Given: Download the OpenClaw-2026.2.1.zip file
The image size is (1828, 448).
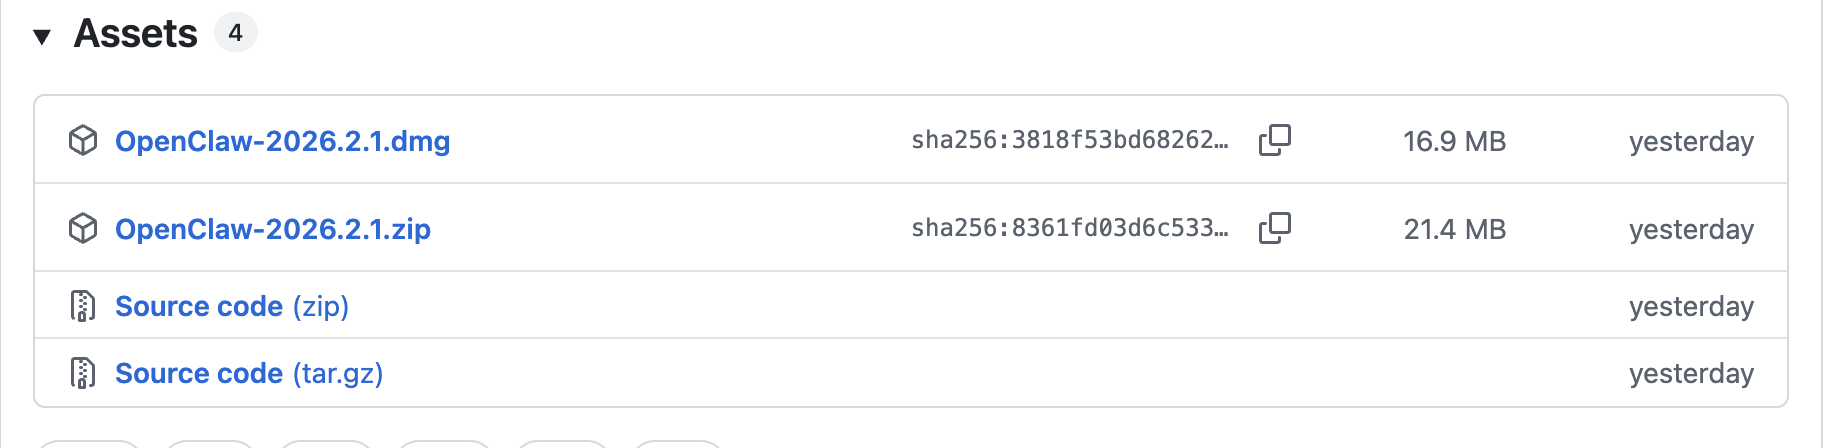Looking at the screenshot, I should [x=272, y=229].
